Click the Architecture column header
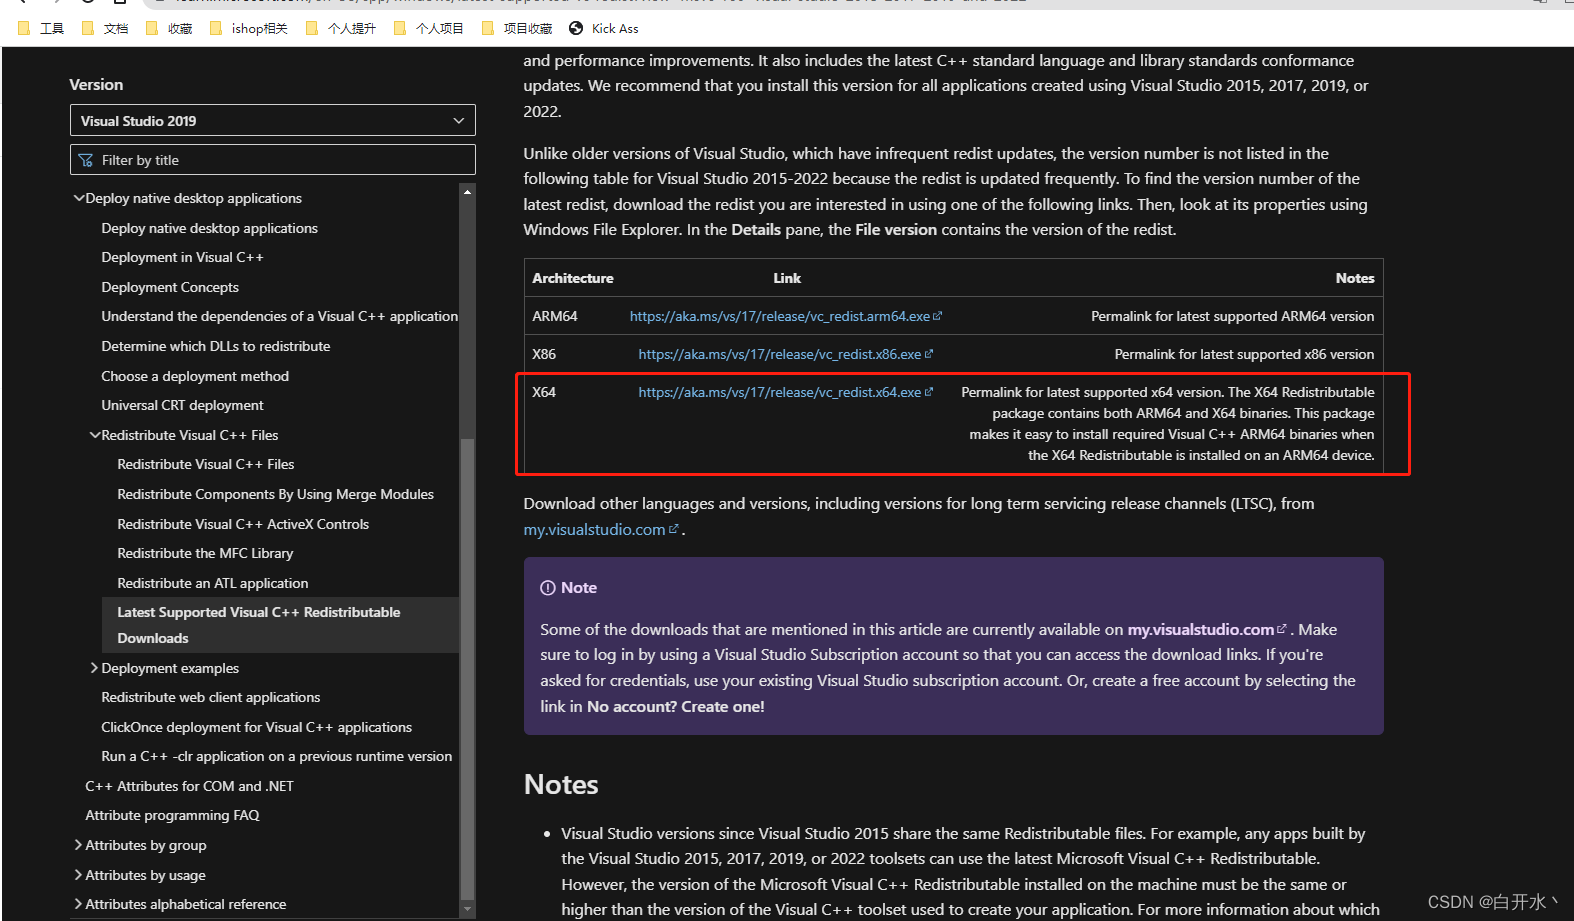Viewport: 1574px width, 921px height. coord(573,278)
